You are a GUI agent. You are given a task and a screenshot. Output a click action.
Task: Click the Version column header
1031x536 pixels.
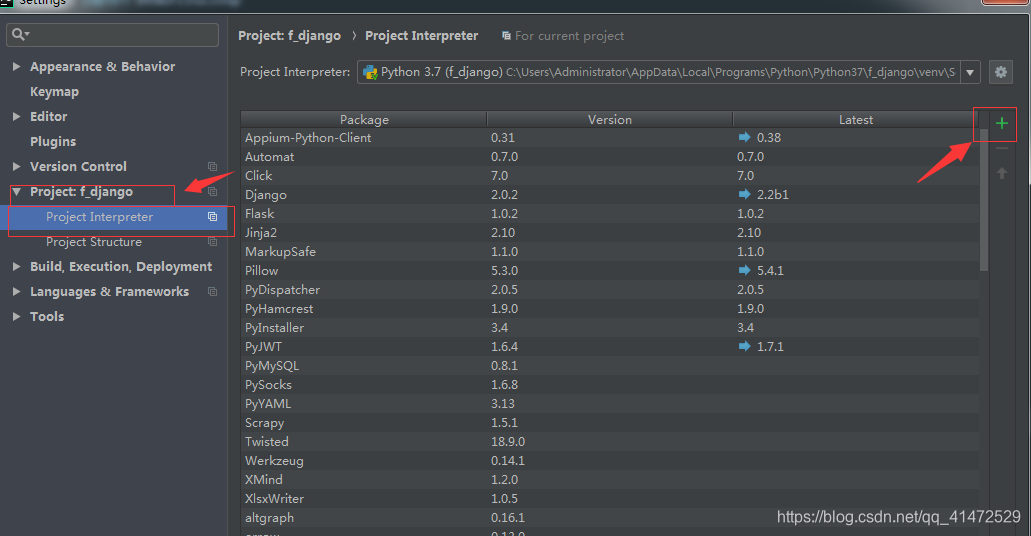(610, 120)
